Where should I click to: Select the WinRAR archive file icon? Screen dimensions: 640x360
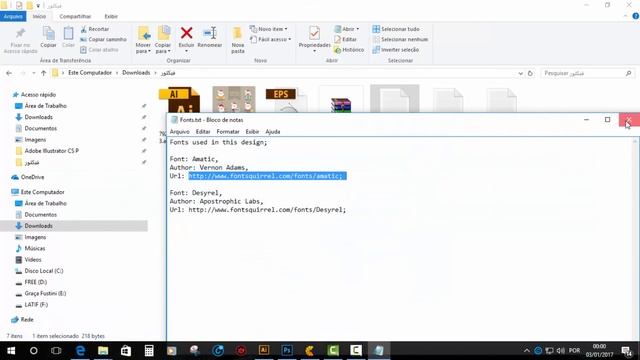pyautogui.click(x=341, y=104)
